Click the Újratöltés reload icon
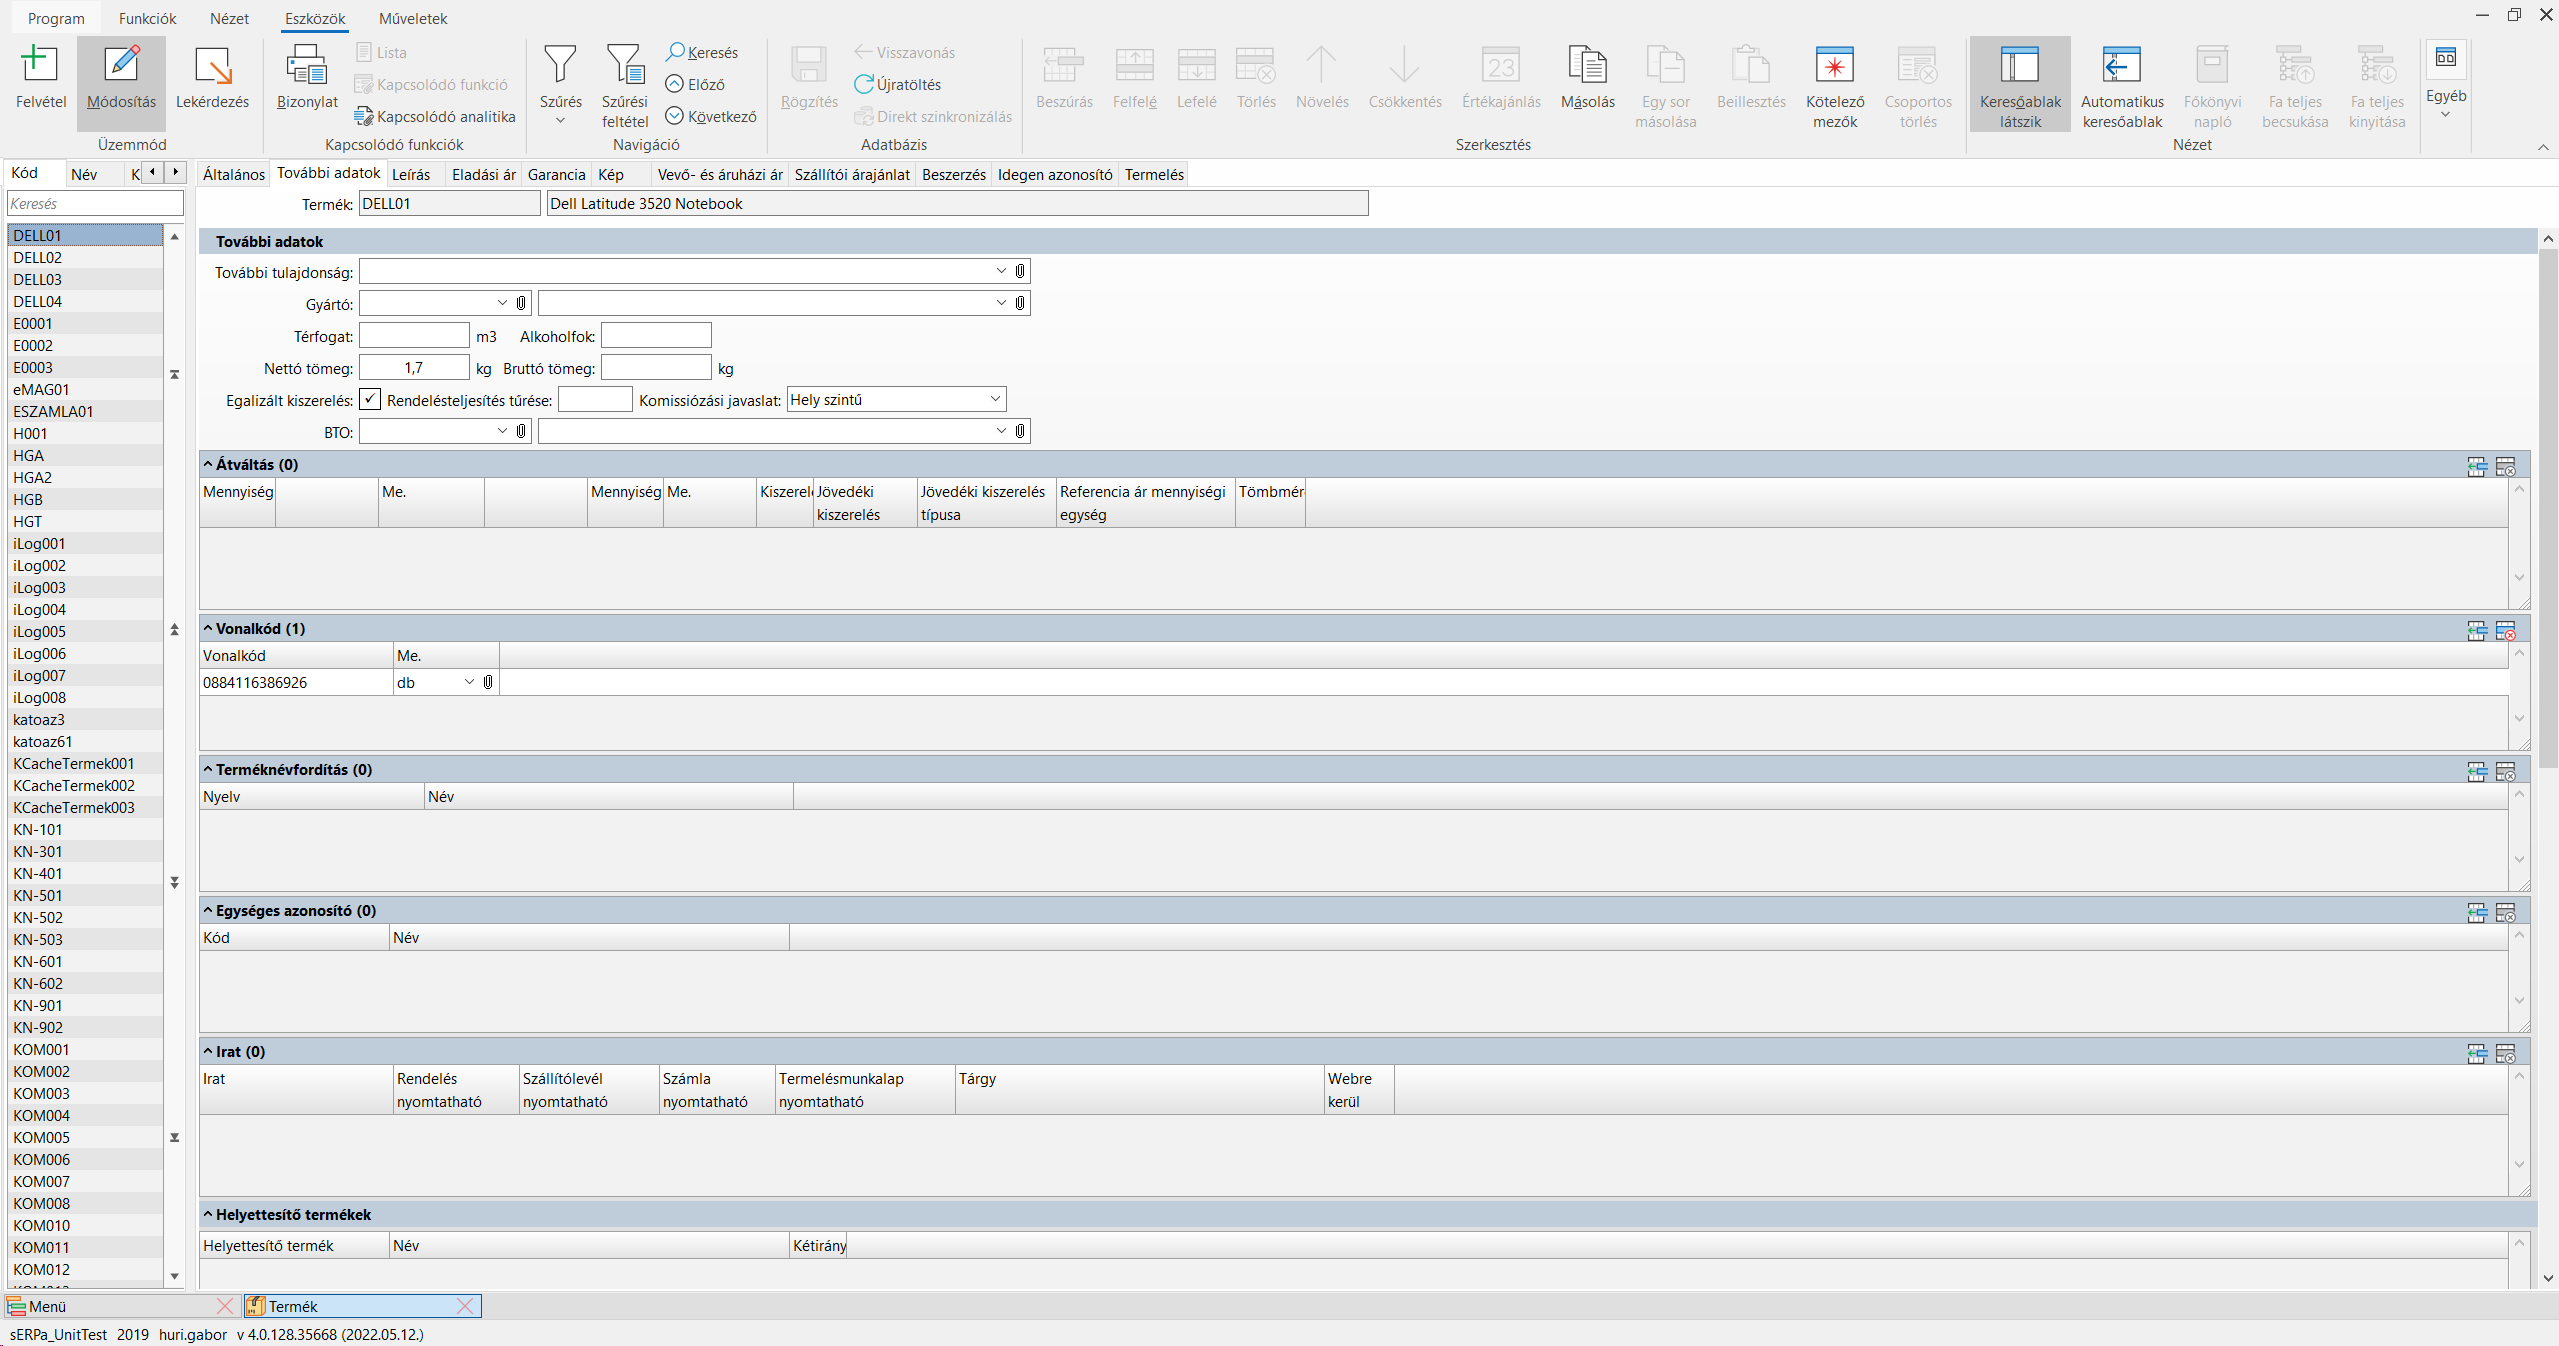Image resolution: width=2559 pixels, height=1346 pixels. pos(898,85)
